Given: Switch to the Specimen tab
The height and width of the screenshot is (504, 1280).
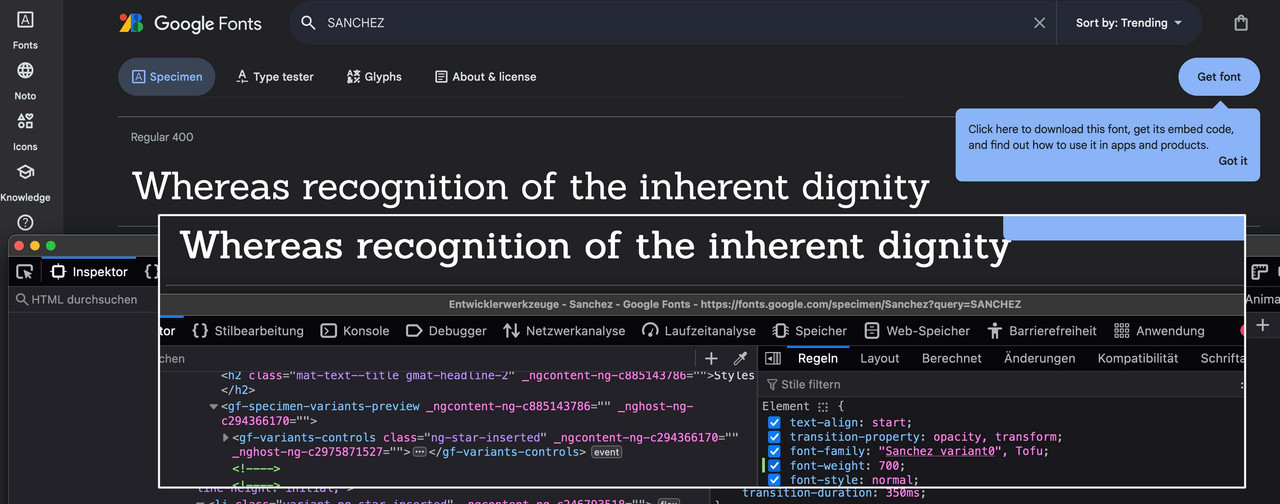Looking at the screenshot, I should click(167, 77).
